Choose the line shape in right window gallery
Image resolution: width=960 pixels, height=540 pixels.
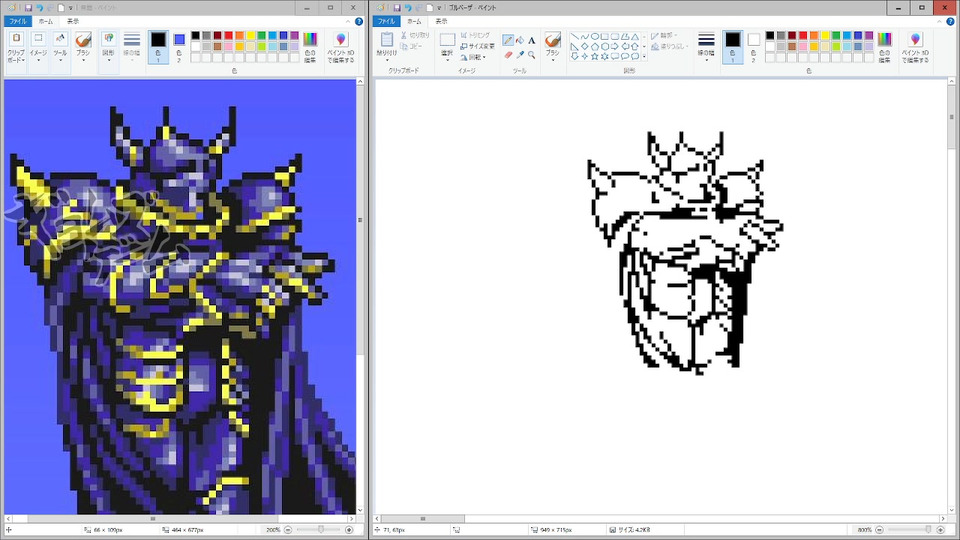coord(574,36)
